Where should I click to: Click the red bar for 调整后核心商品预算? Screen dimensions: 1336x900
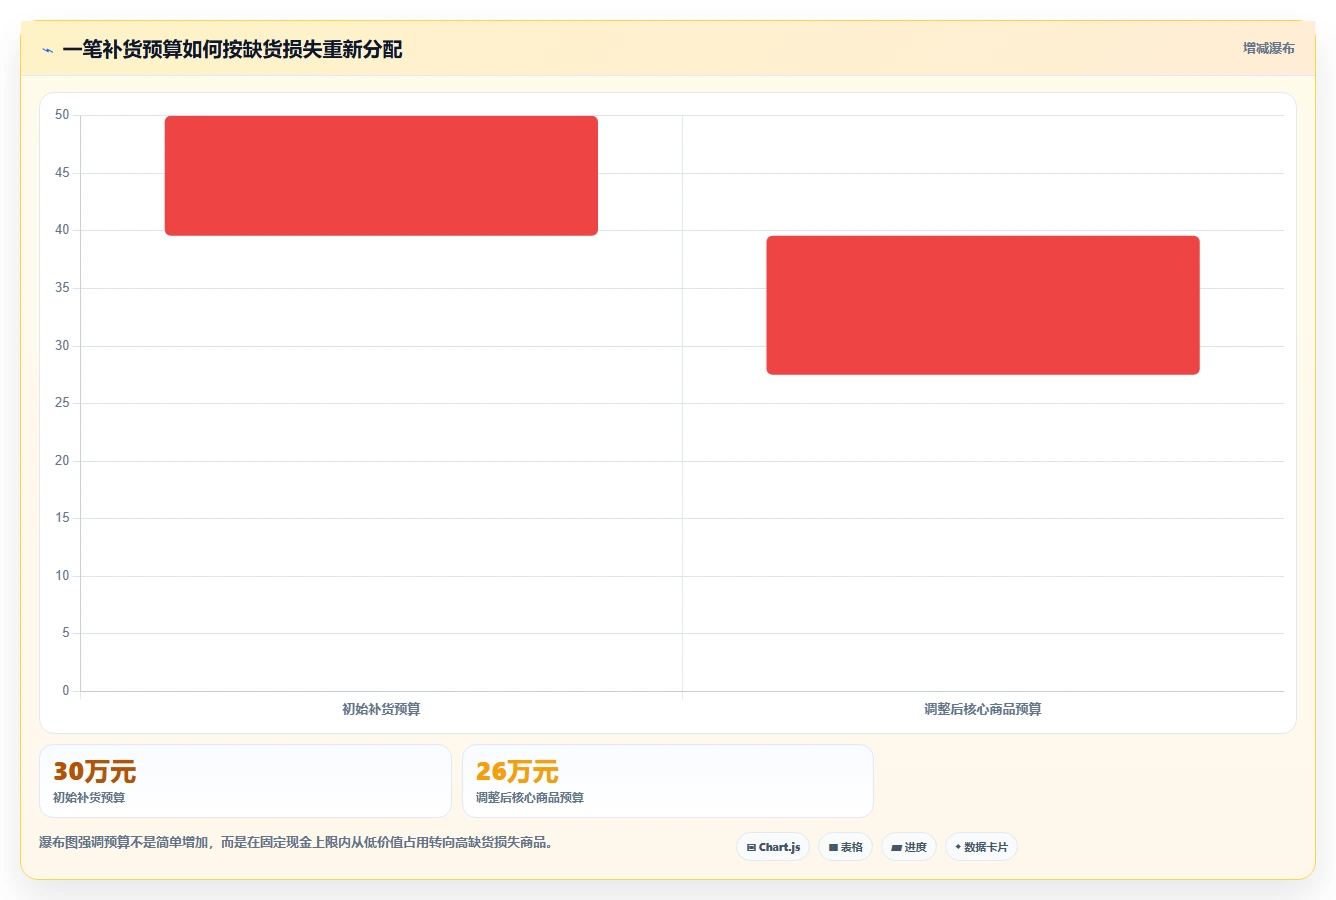pos(983,305)
